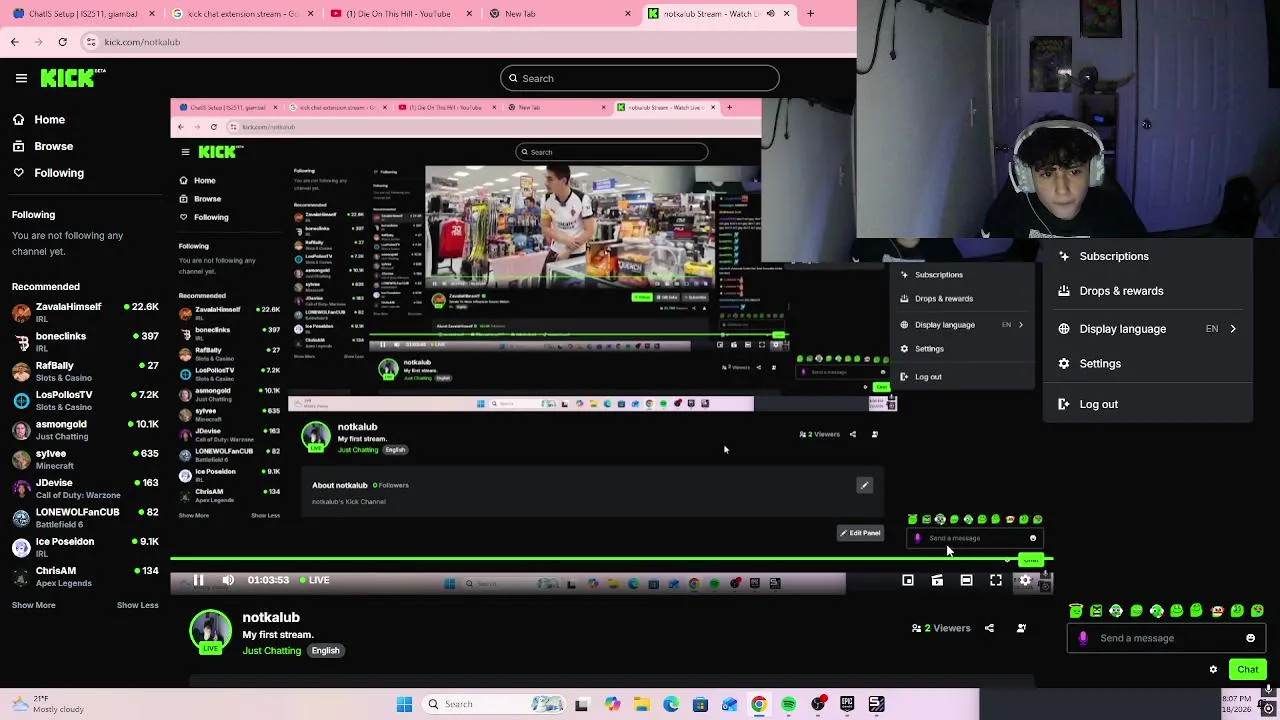The width and height of the screenshot is (1280, 720).
Task: Open OBS Studio from the taskbar
Action: pyautogui.click(x=818, y=704)
